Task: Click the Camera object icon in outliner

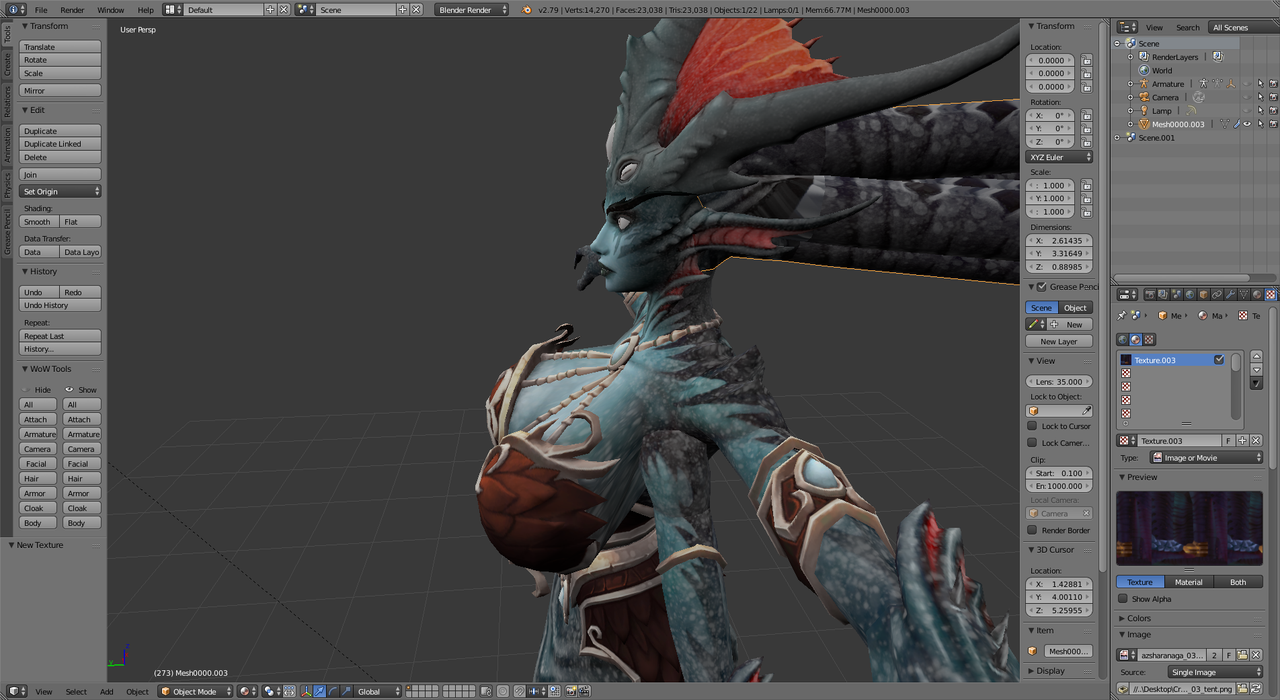Action: pyautogui.click(x=1144, y=97)
